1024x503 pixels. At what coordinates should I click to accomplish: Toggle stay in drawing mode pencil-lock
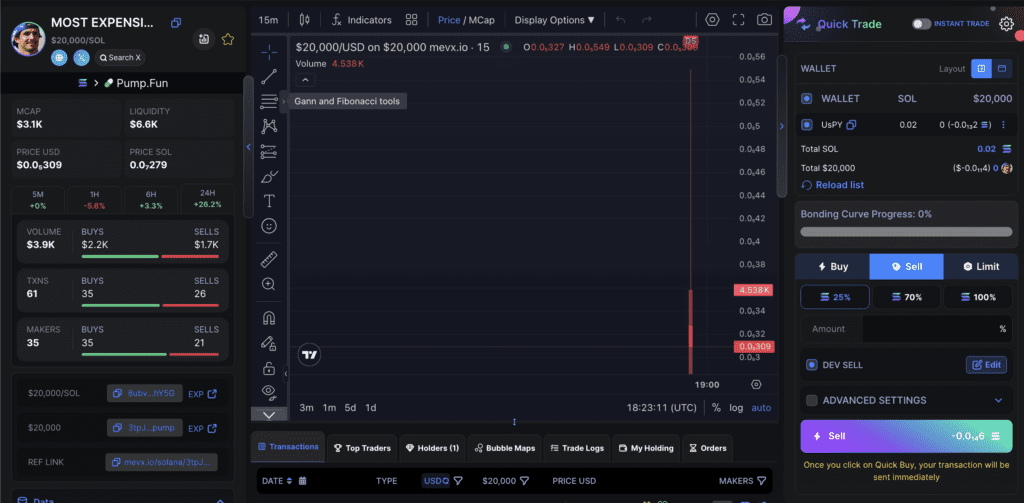click(268, 342)
